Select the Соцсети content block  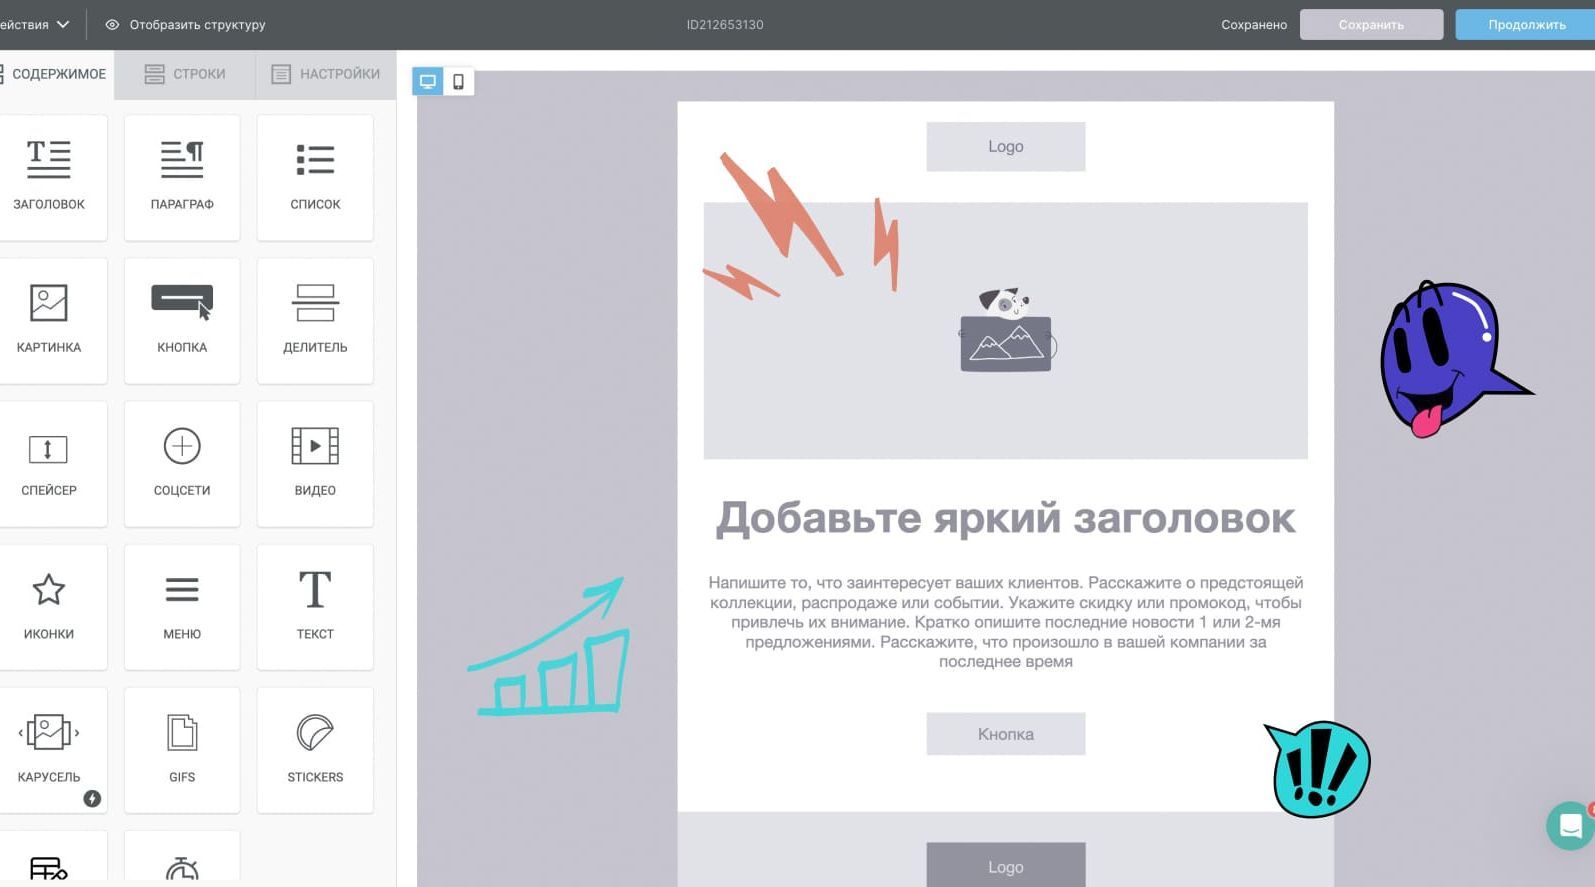point(182,463)
